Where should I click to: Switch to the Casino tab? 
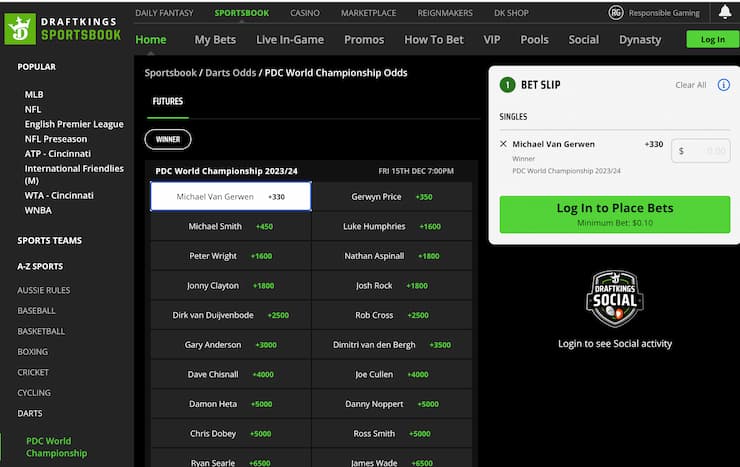tap(305, 13)
